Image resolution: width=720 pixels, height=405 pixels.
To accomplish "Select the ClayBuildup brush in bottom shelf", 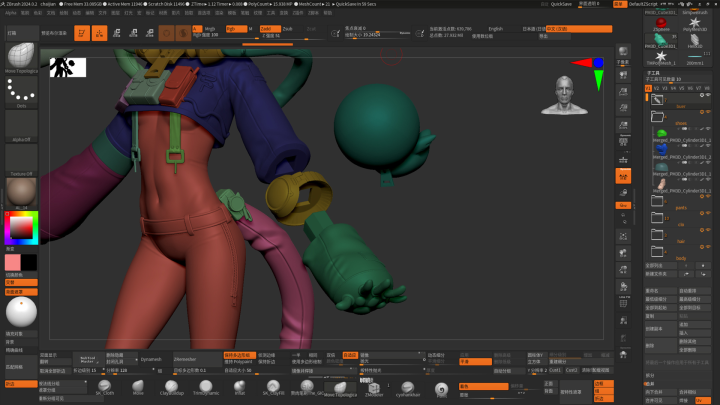I will pyautogui.click(x=172, y=388).
